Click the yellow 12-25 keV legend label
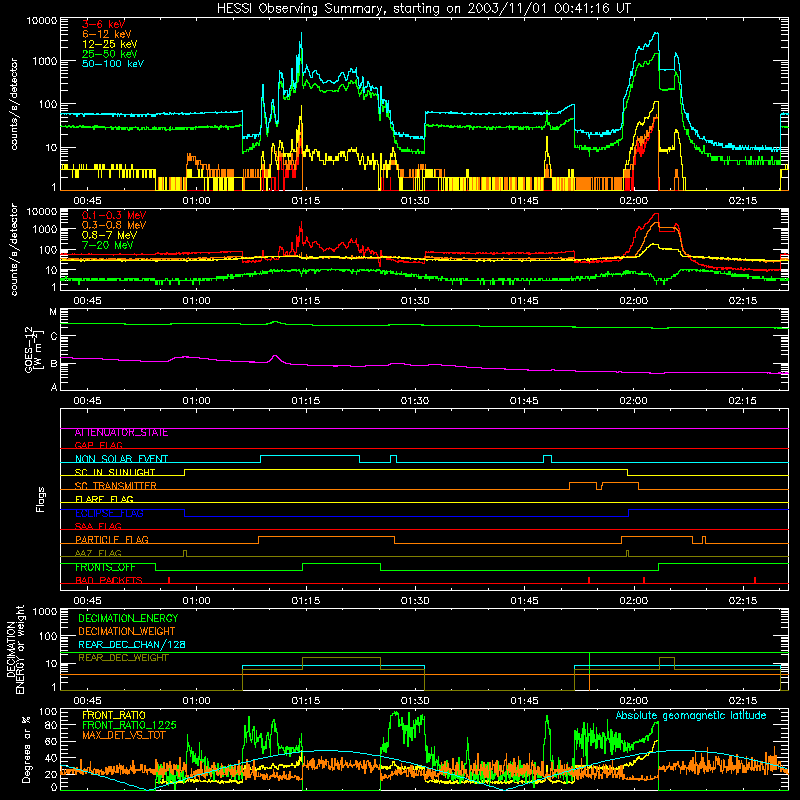Screen dimensions: 800x800 [x=110, y=44]
